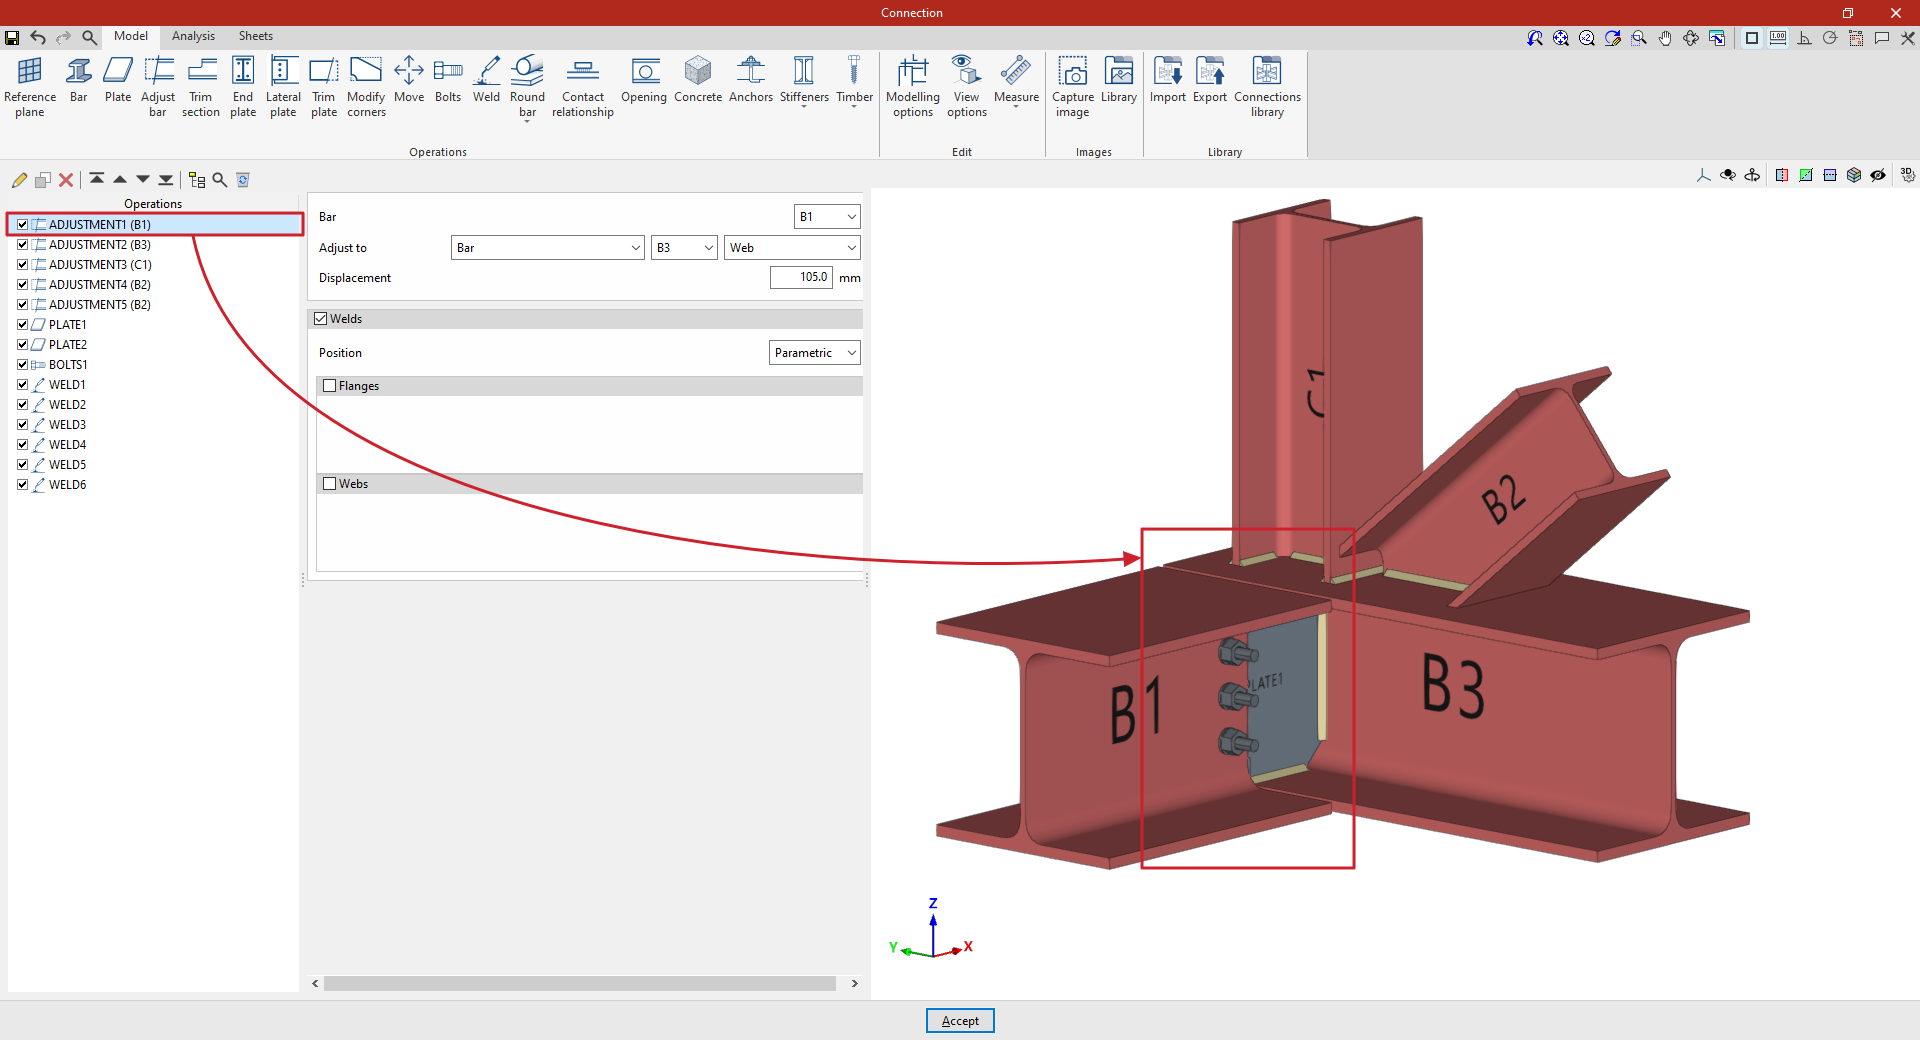Switch to the Analysis tab
This screenshot has width=1920, height=1040.
coord(193,36)
